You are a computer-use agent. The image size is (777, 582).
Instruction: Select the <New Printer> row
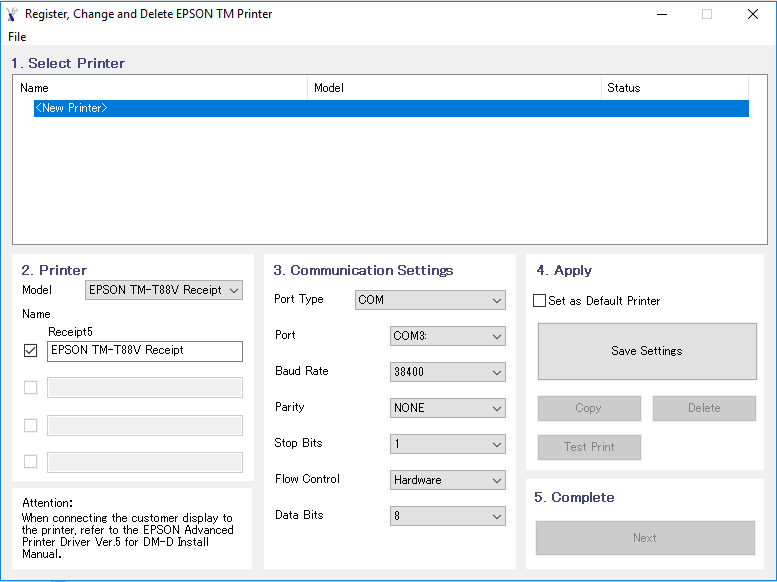point(391,108)
